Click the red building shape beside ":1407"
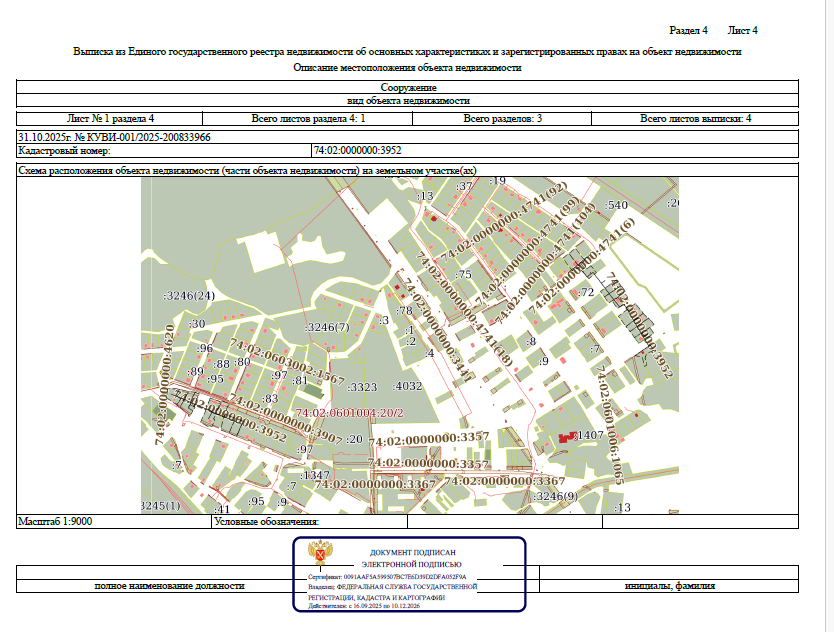 568,438
